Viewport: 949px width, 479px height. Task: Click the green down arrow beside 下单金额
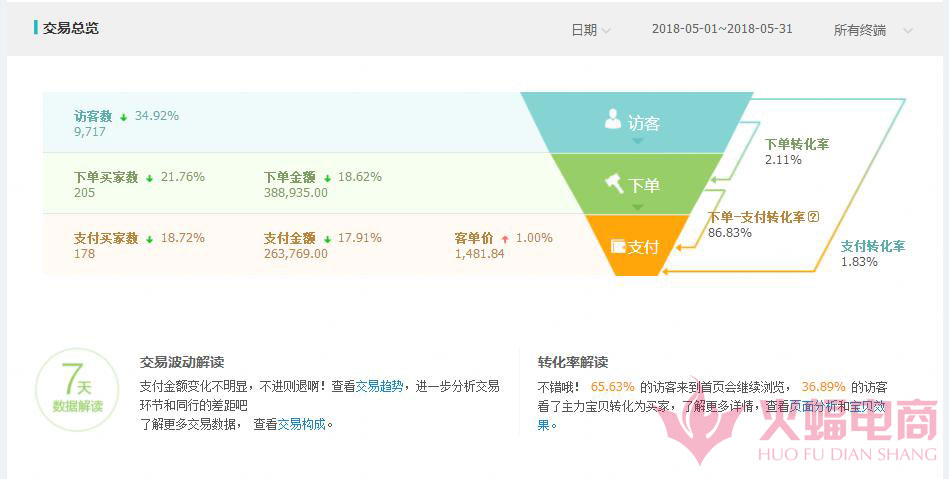pos(327,178)
